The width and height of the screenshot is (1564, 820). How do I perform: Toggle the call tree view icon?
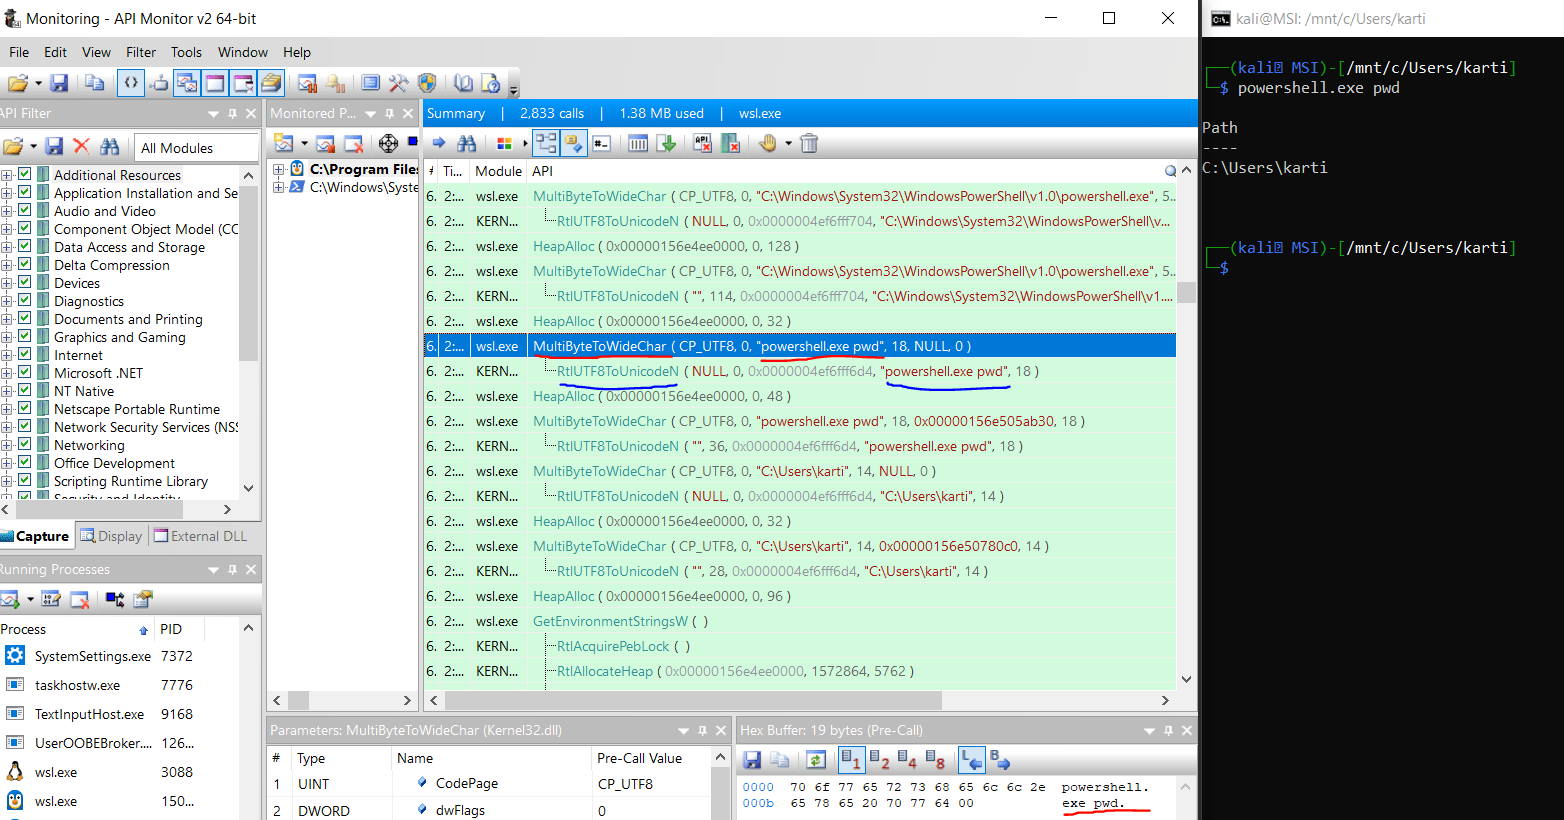pyautogui.click(x=545, y=144)
